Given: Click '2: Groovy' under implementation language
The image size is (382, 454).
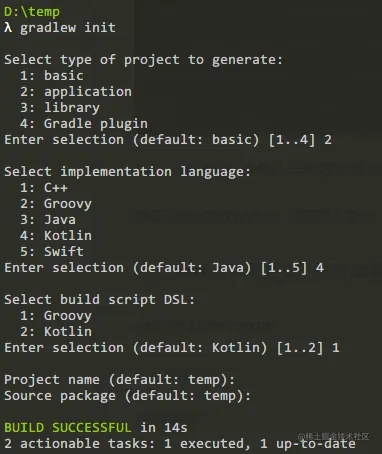Looking at the screenshot, I should 56,204.
